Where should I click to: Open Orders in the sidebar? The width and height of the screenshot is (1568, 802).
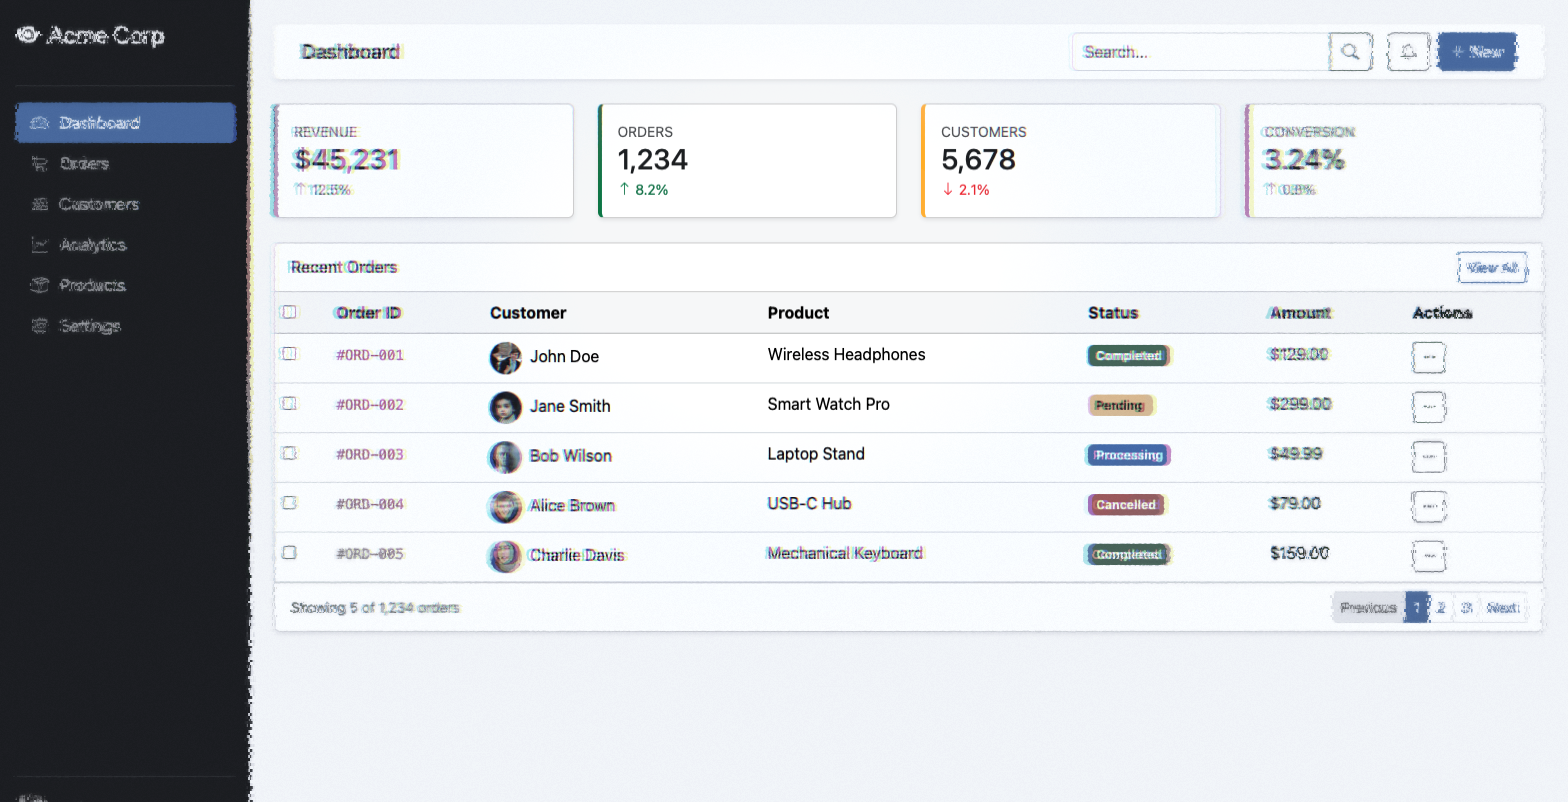[126, 164]
